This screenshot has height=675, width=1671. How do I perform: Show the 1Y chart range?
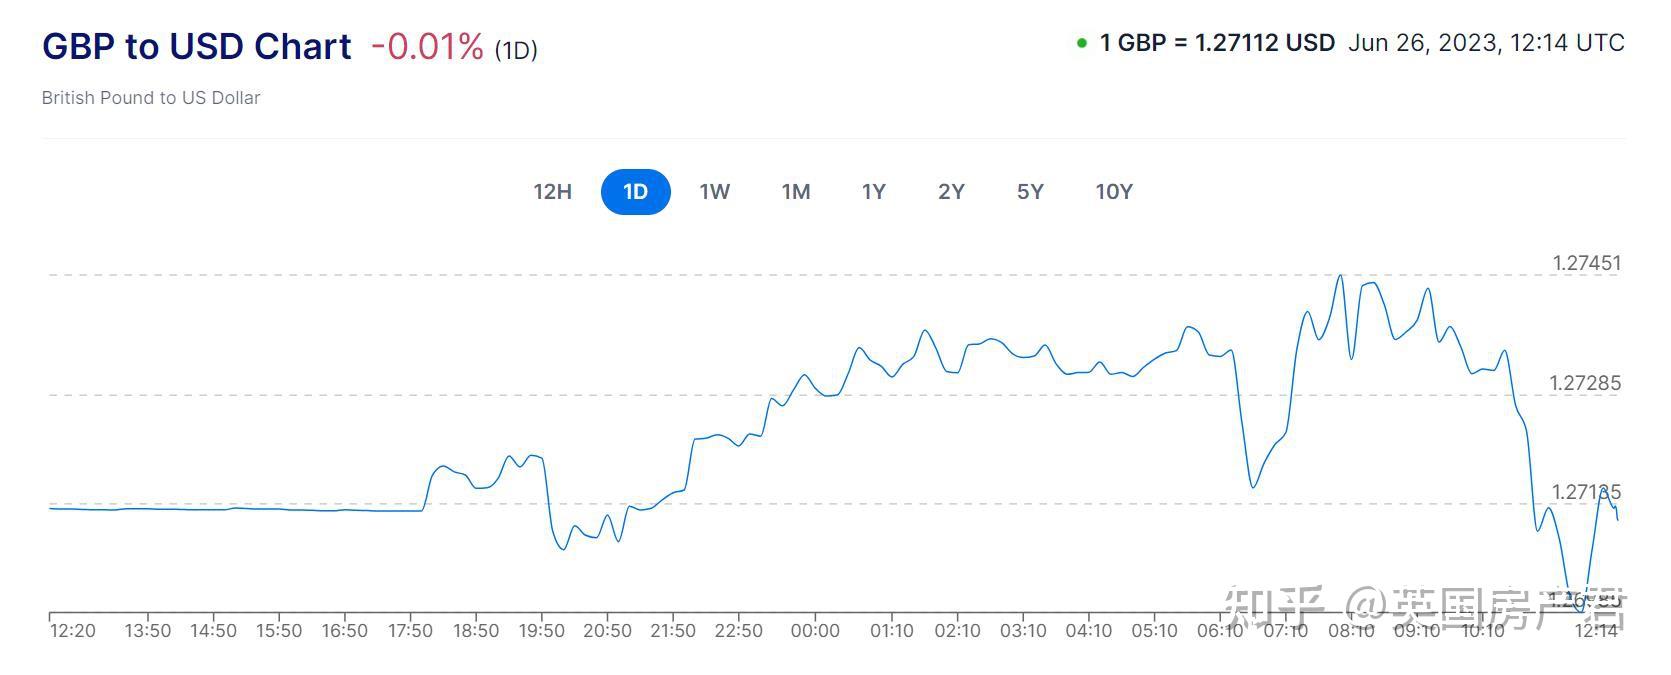[x=873, y=192]
